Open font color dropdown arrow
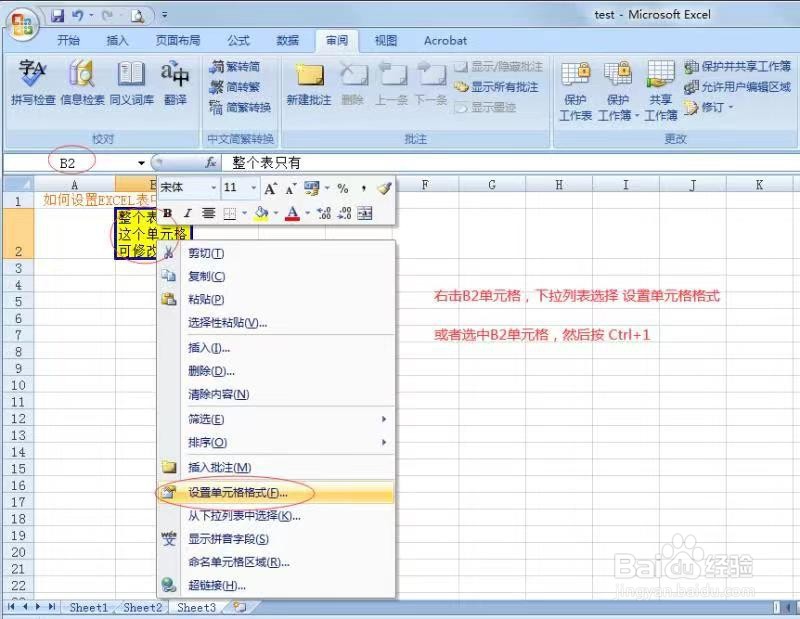The width and height of the screenshot is (800, 619). click(308, 213)
